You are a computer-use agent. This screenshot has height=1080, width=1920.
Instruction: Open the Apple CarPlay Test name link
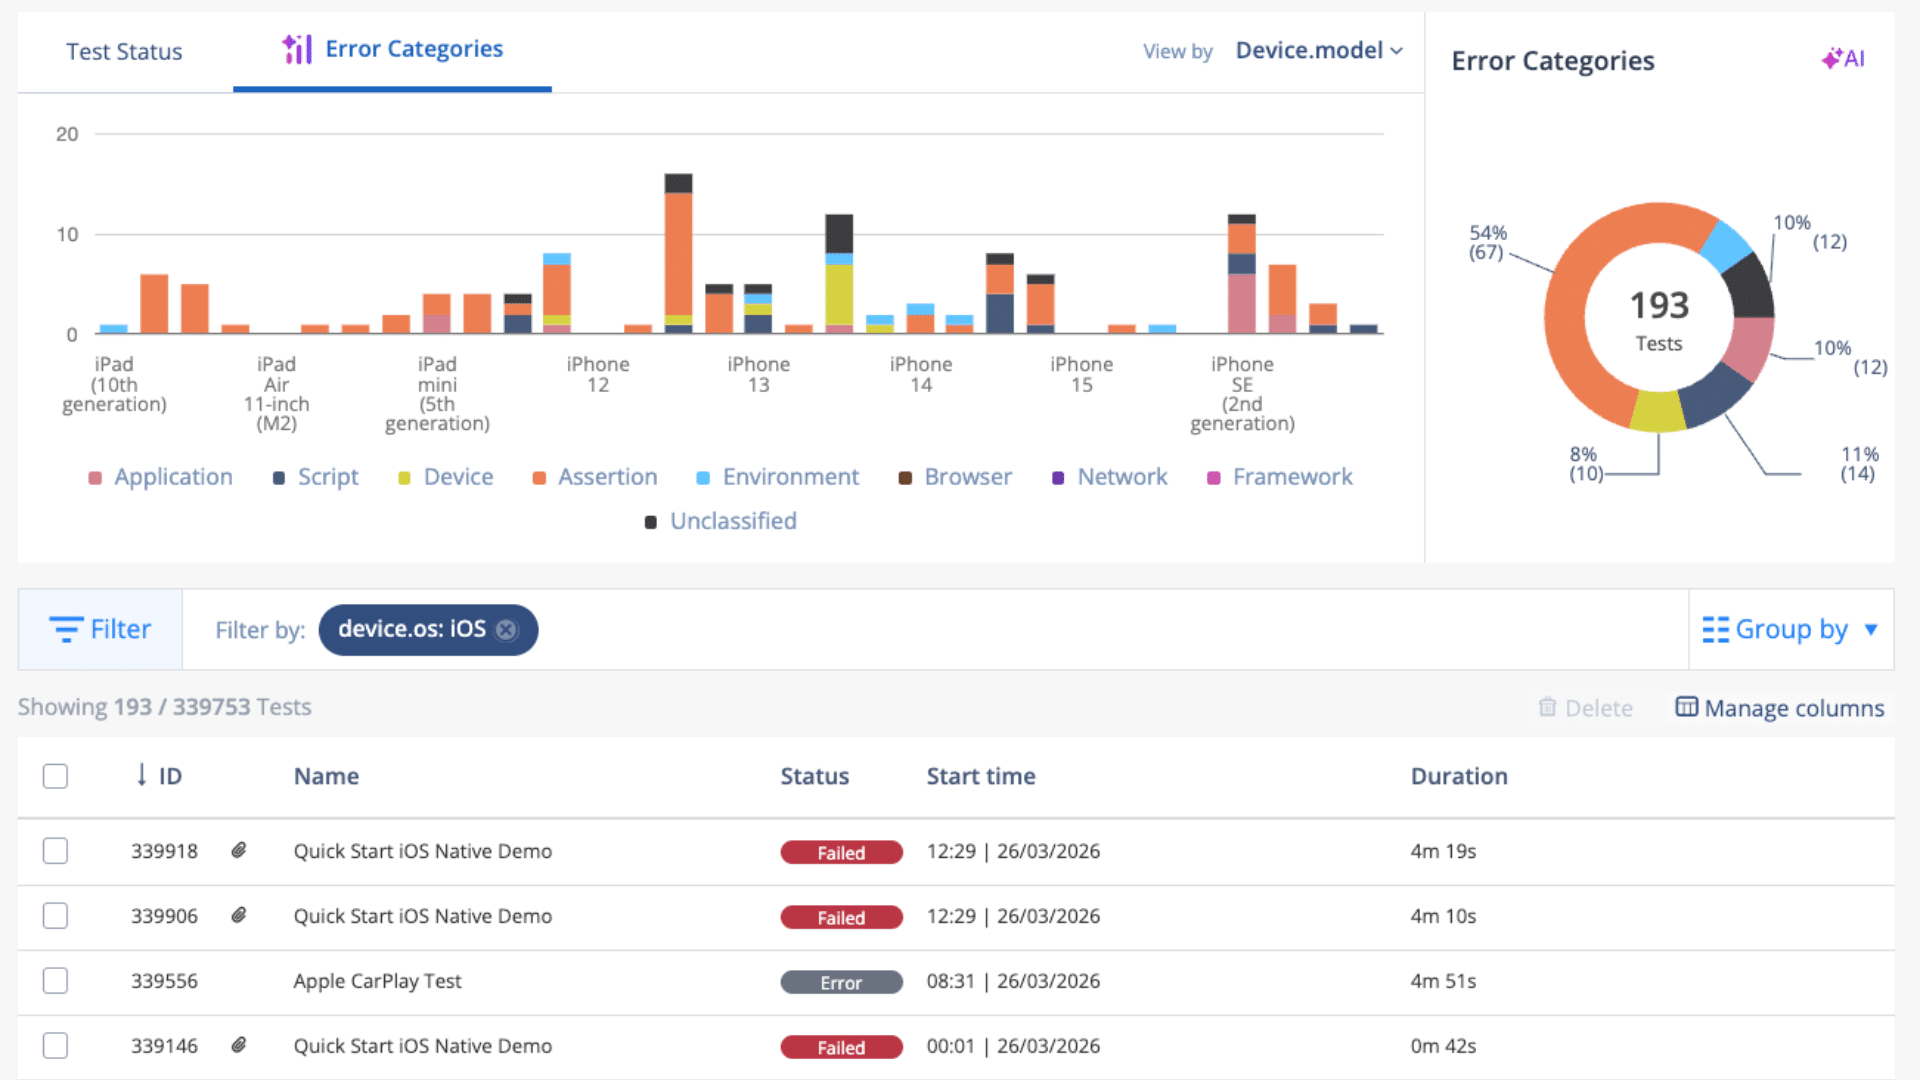377,981
